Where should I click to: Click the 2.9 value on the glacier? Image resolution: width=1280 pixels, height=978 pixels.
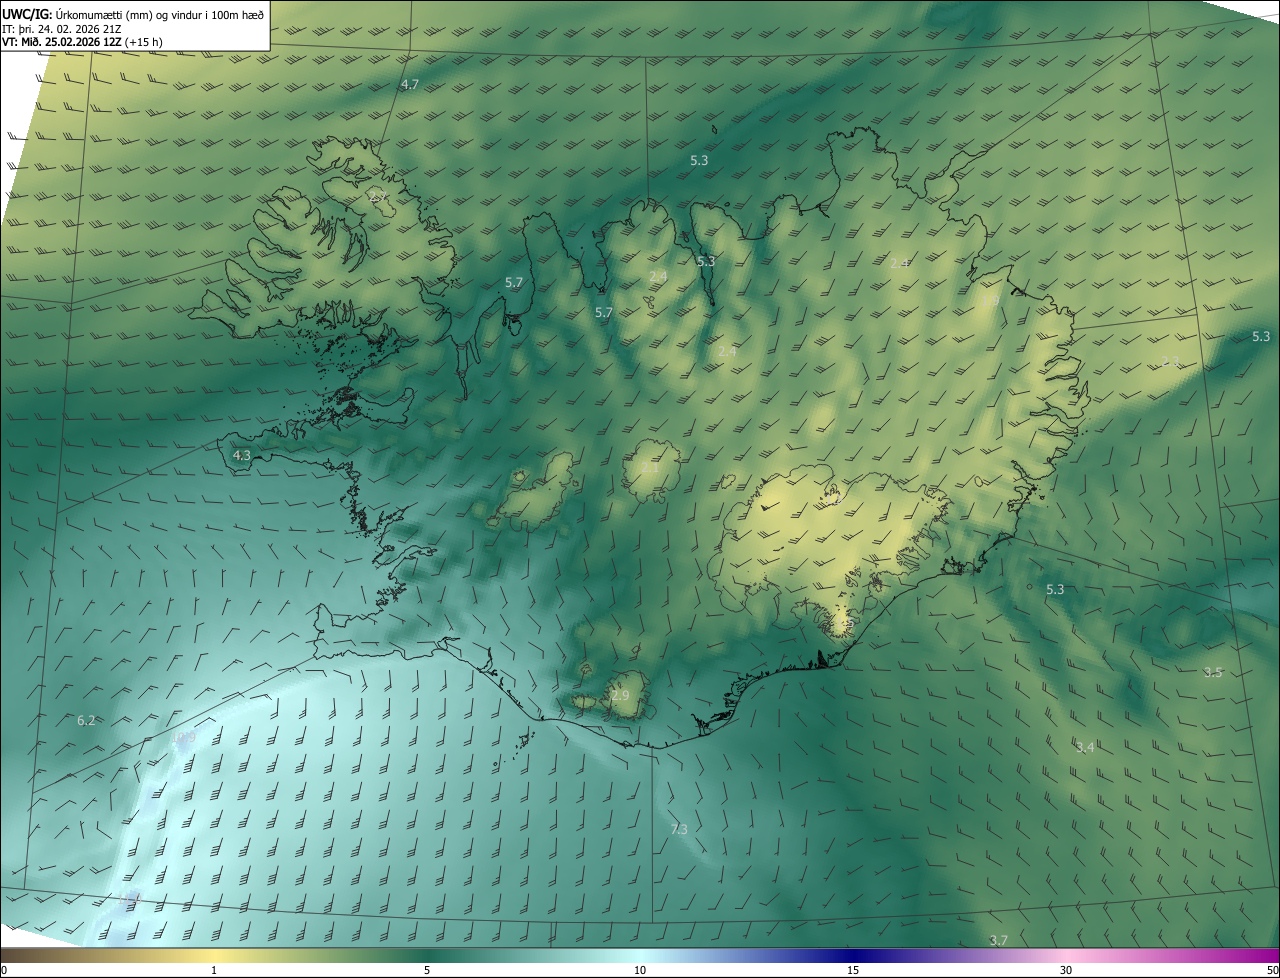click(x=621, y=695)
